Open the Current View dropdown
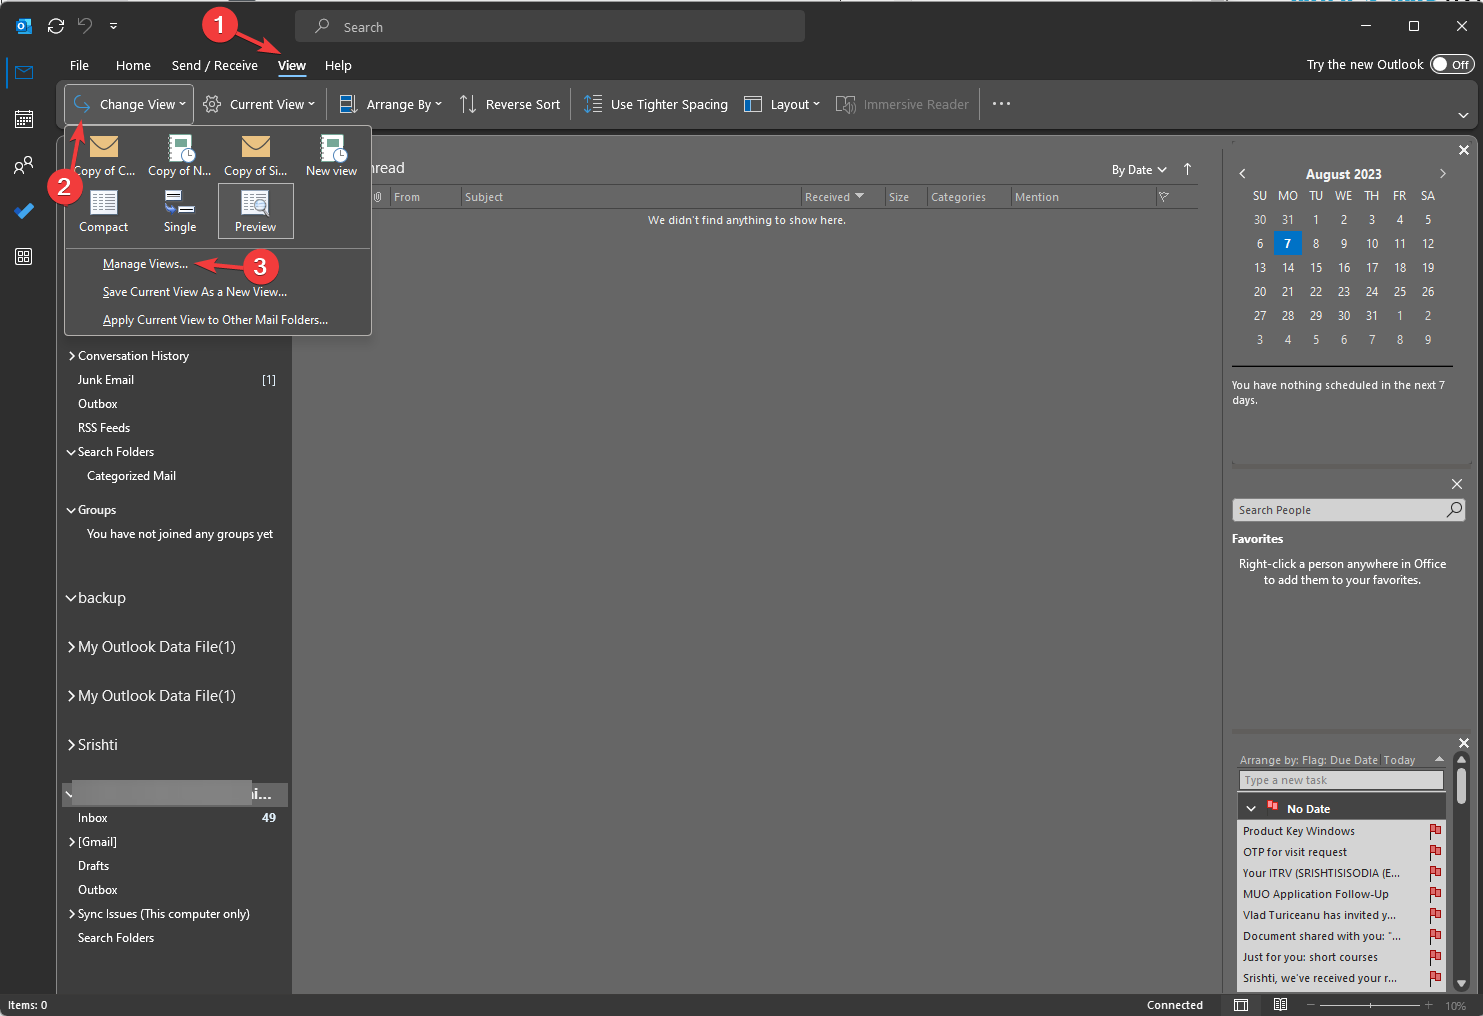 pyautogui.click(x=259, y=104)
